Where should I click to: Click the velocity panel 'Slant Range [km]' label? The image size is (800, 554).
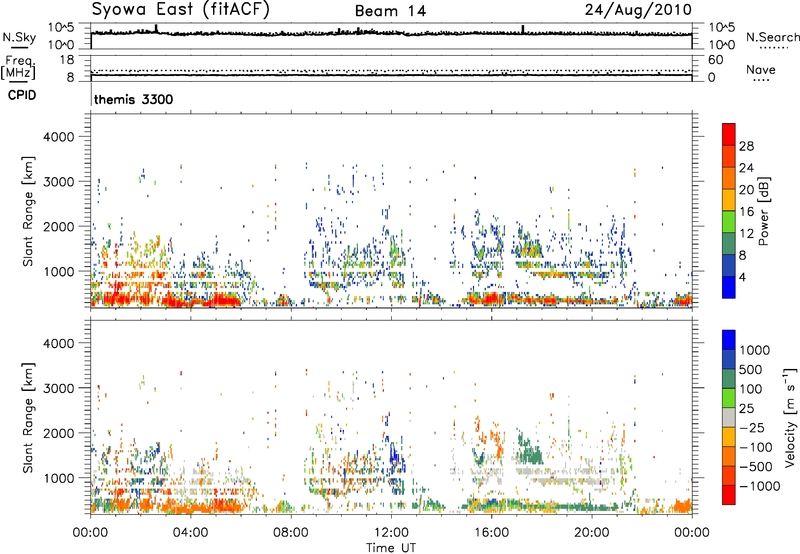coord(28,417)
